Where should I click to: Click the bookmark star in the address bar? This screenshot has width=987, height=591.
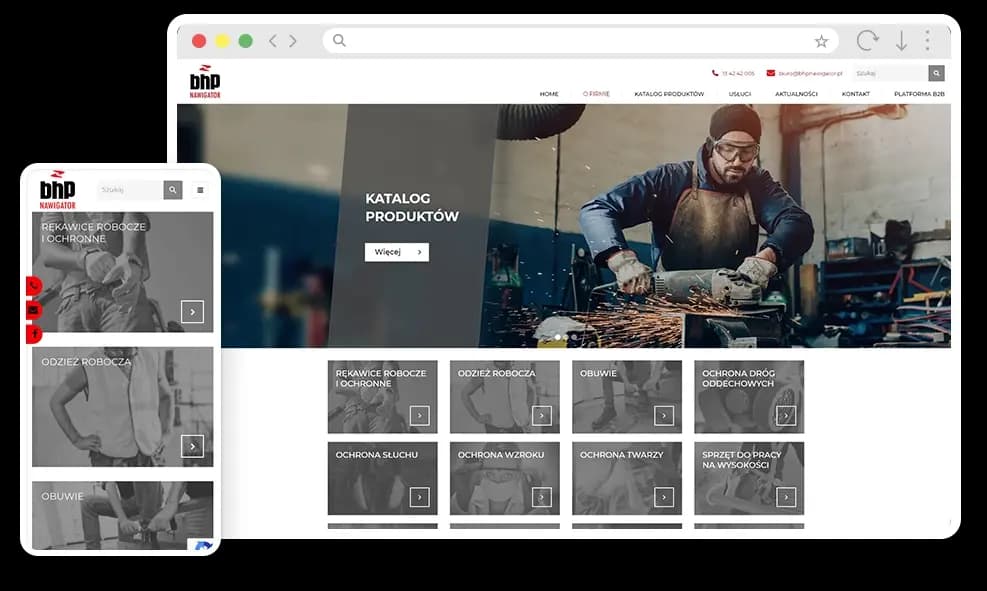[821, 41]
